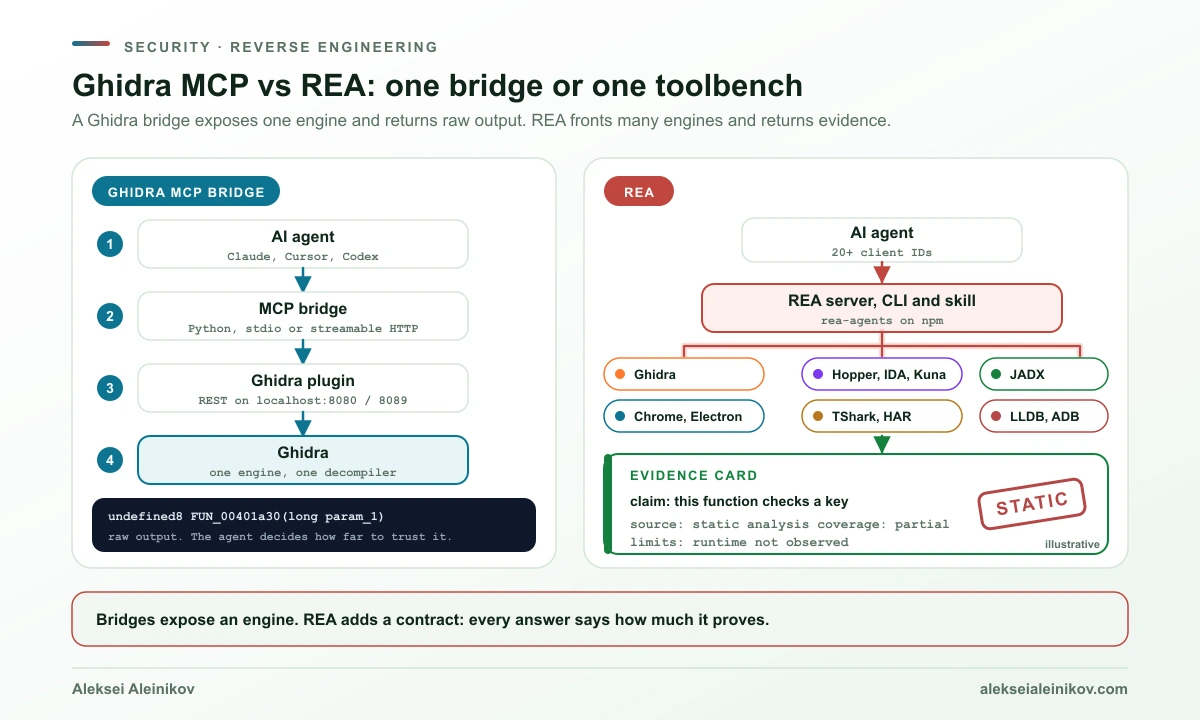Click the red dot in LLDB, ADB chip

(x=995, y=416)
